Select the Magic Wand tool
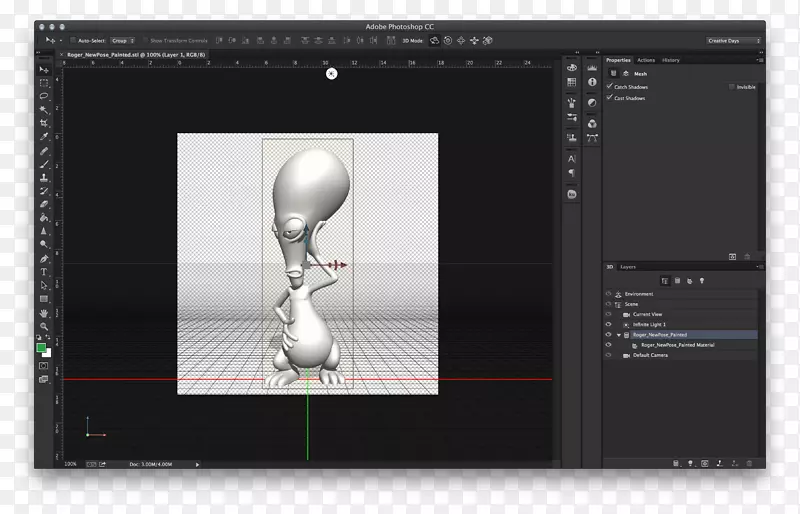 point(44,109)
